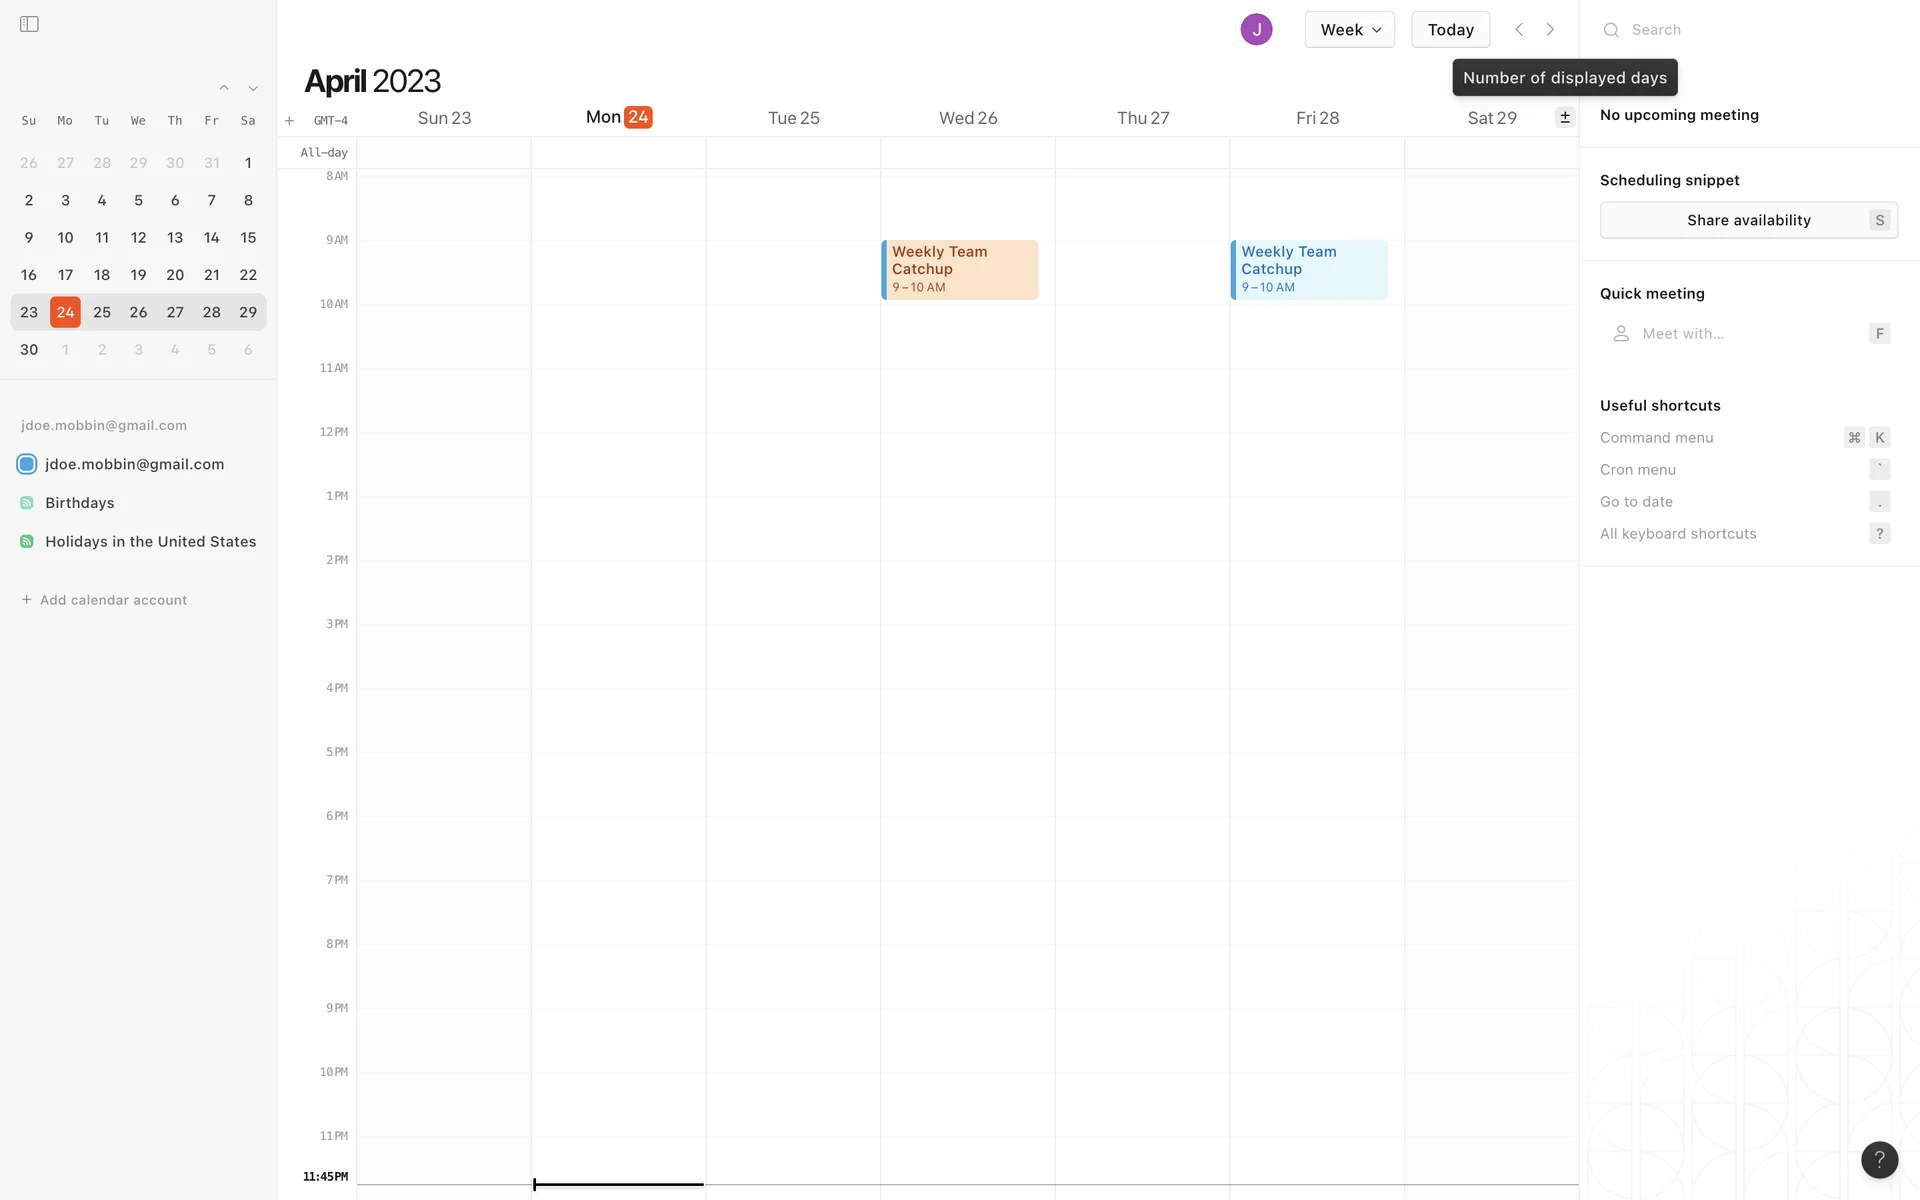
Task: Open GMT-4 timezone selector
Action: [x=331, y=121]
